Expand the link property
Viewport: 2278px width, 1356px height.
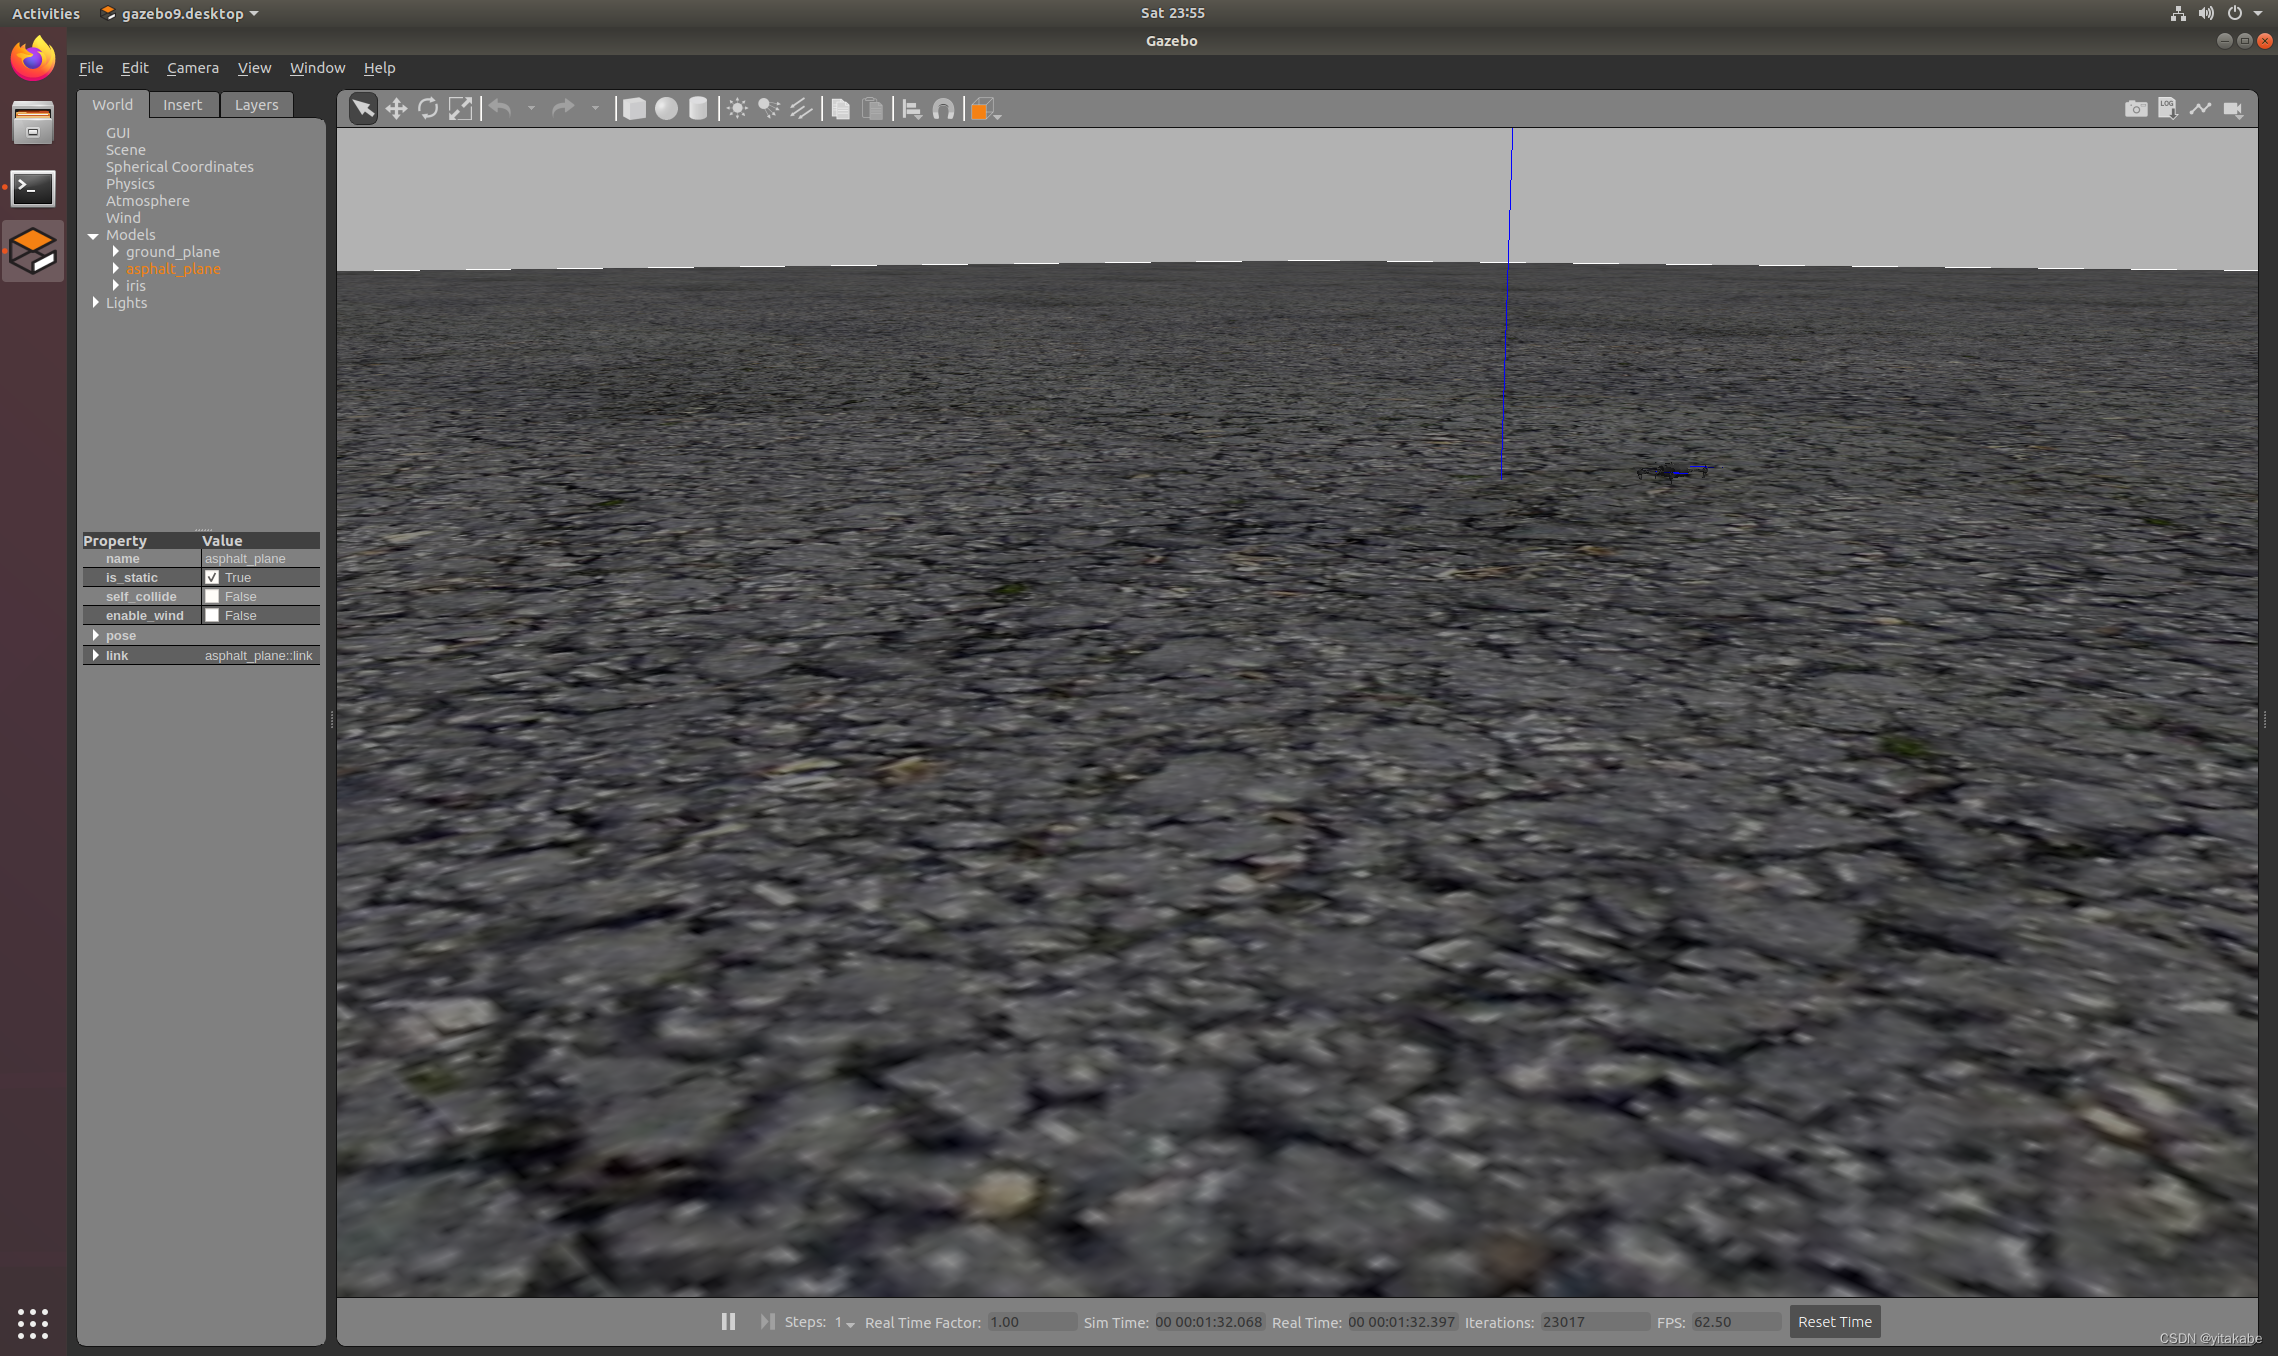(96, 655)
